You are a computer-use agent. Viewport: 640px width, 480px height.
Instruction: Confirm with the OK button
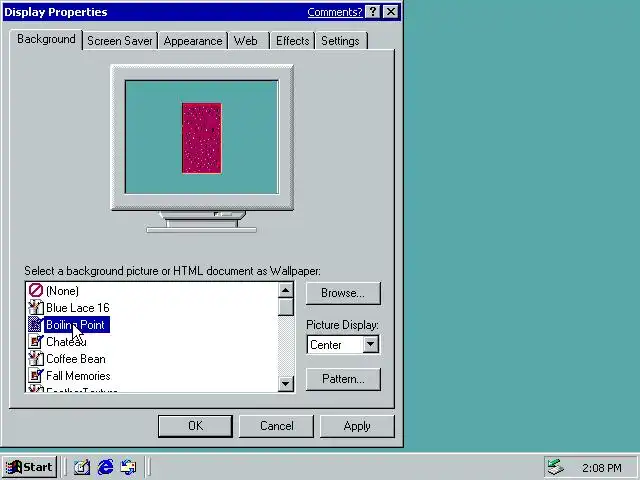(x=195, y=426)
